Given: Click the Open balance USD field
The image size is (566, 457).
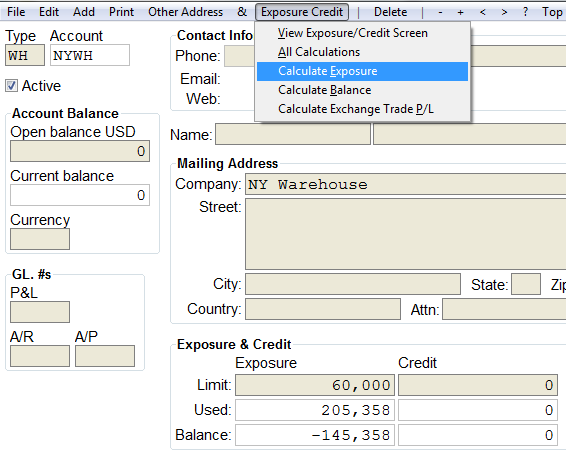Looking at the screenshot, I should [x=80, y=151].
